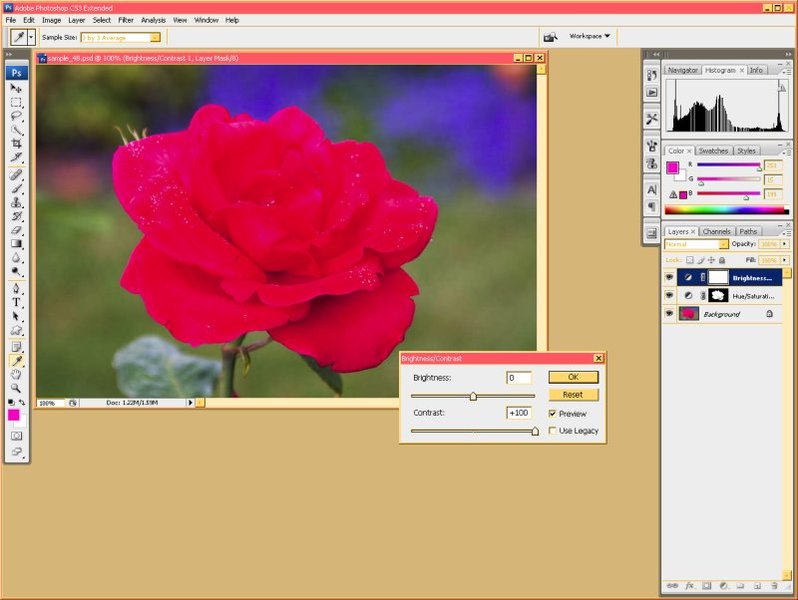Switch to the Channels tab
The image size is (798, 600).
[716, 231]
